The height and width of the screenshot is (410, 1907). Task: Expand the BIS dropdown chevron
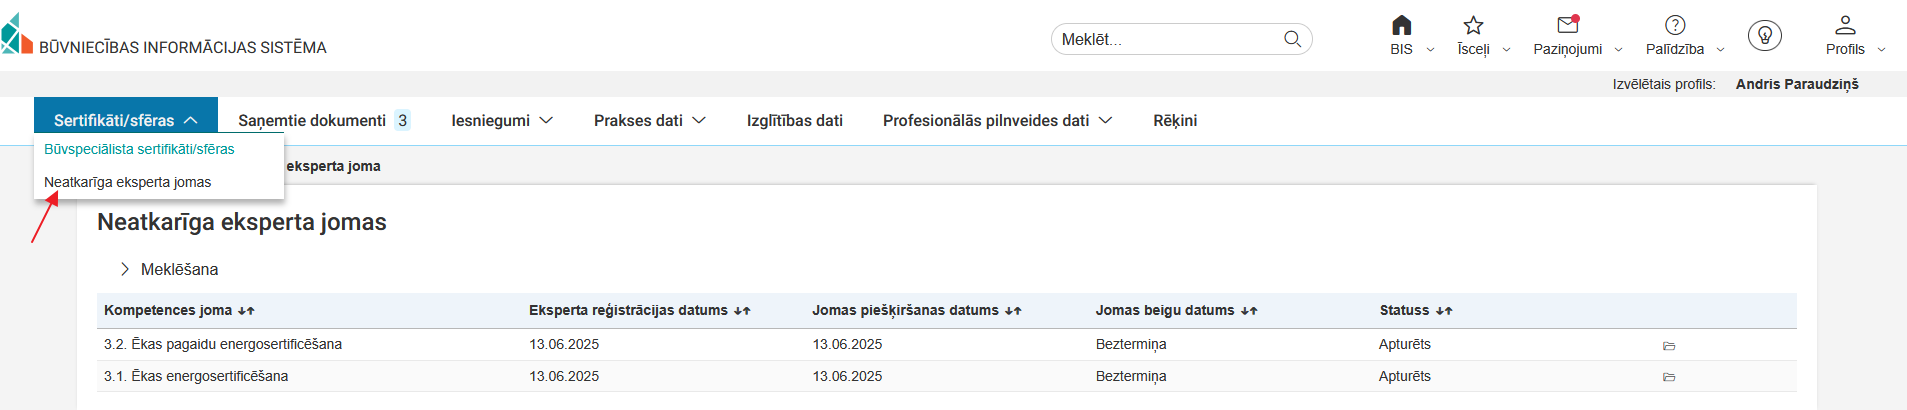click(1430, 49)
